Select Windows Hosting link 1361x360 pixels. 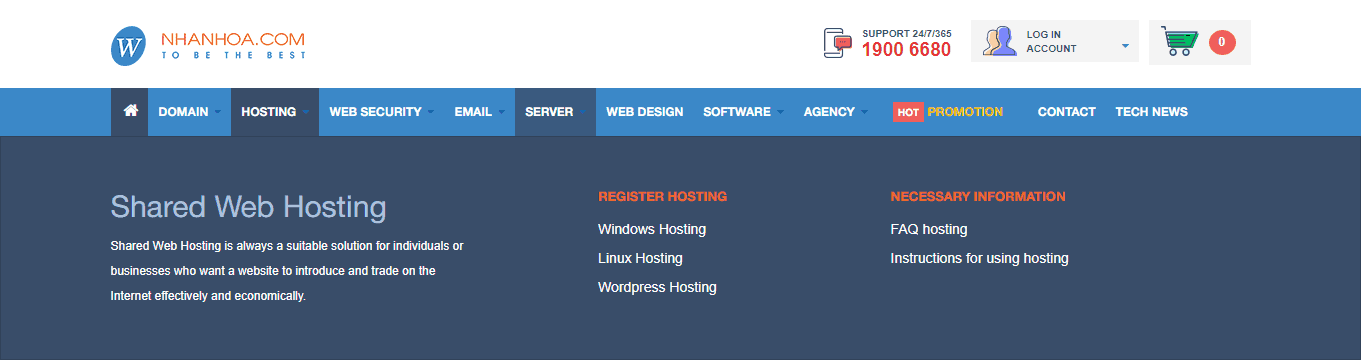pos(652,229)
